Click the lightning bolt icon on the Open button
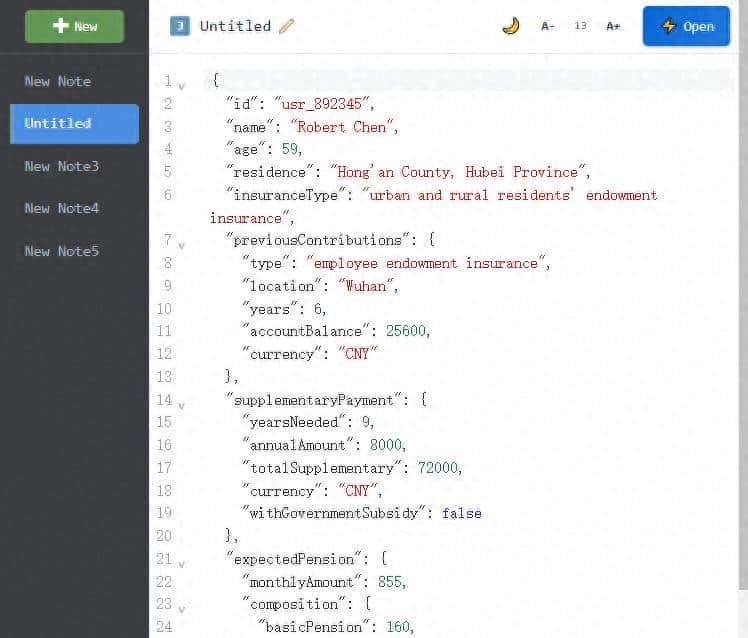Viewport: 748px width, 638px height. tap(669, 26)
